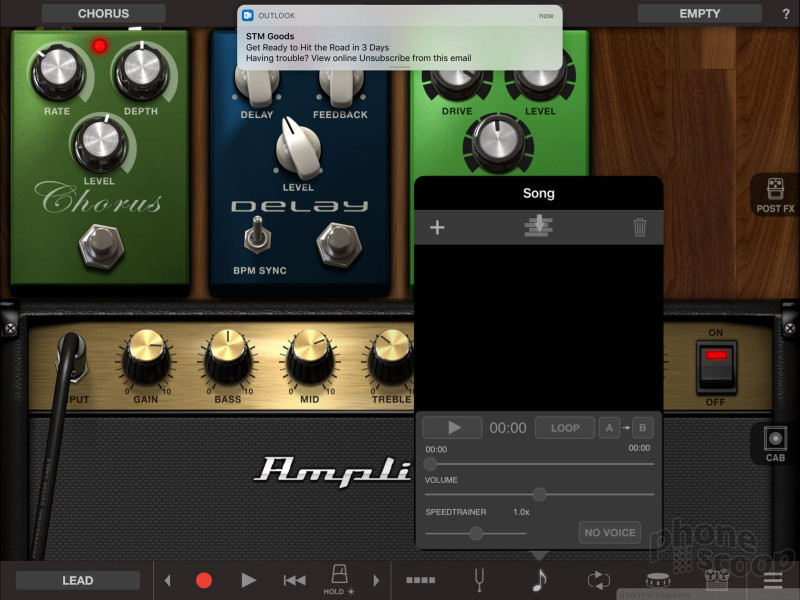Open the help question mark icon
Viewport: 800px width, 600px height.
(786, 14)
